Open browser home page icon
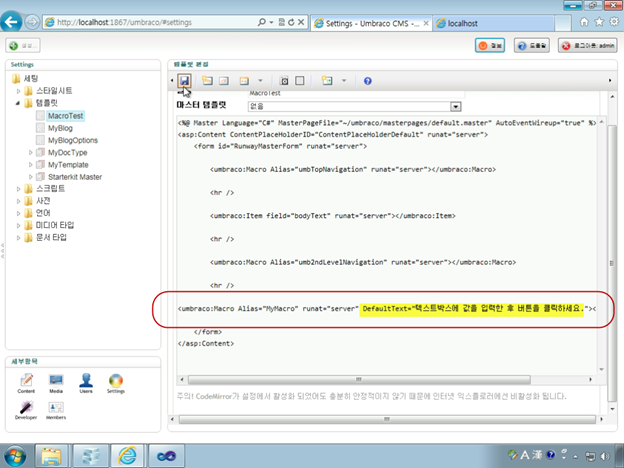Screen dimensions: 624x468 pyautogui.click(x=584, y=22)
